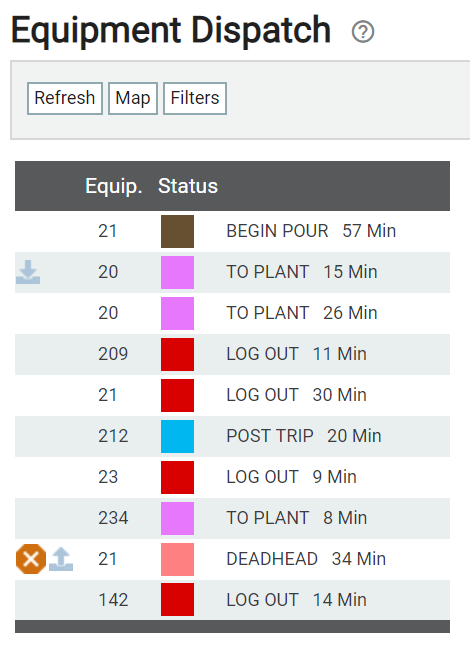Select equipment 234 TO PLANT 8 Min row
The height and width of the screenshot is (645, 470).
232,518
